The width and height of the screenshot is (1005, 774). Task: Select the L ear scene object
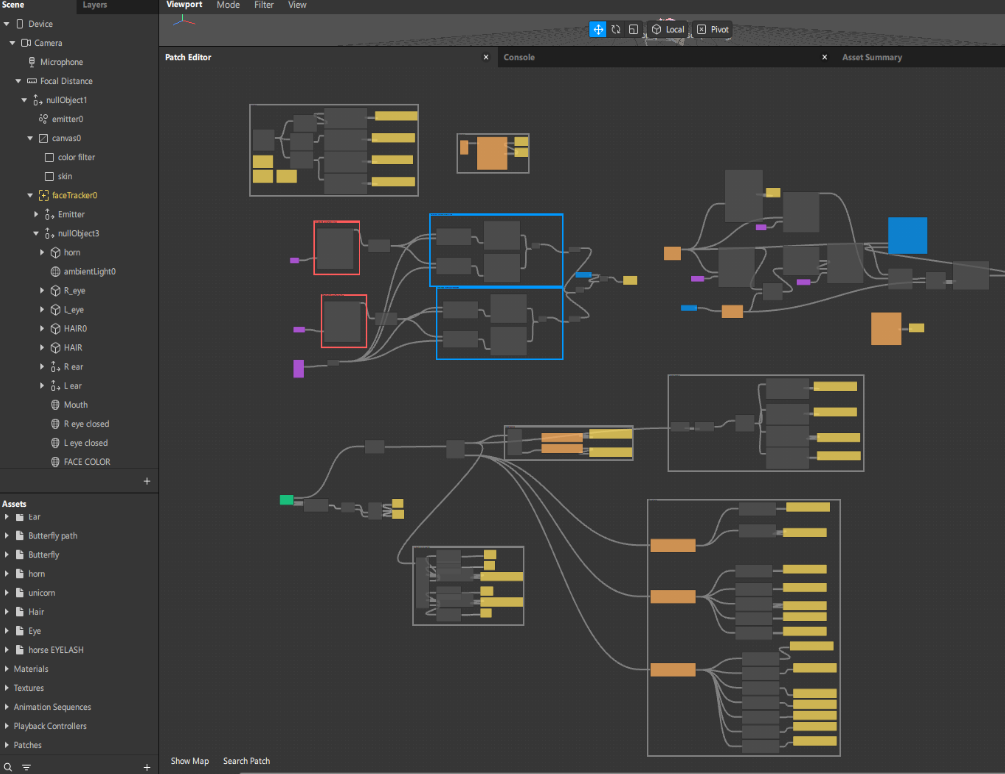pos(72,386)
